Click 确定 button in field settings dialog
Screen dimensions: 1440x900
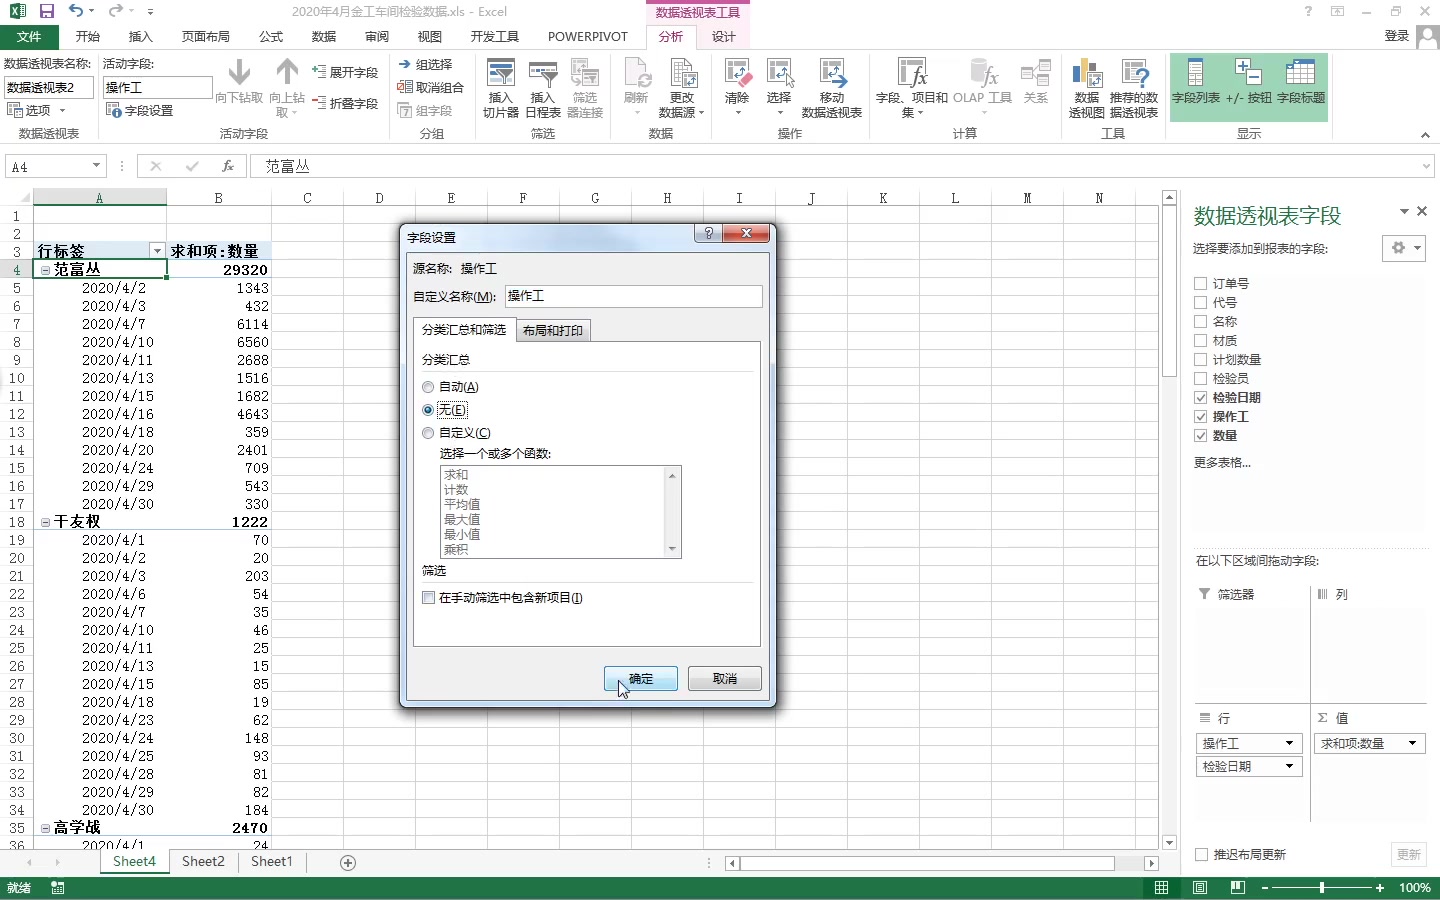641,679
